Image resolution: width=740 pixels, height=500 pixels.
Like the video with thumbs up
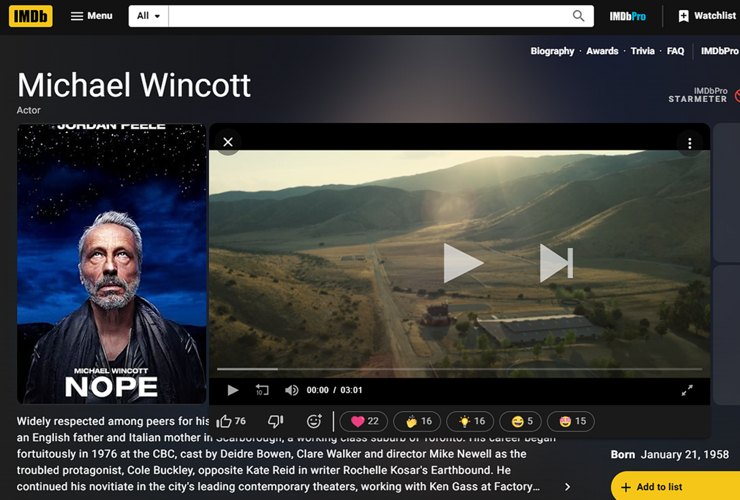[231, 421]
